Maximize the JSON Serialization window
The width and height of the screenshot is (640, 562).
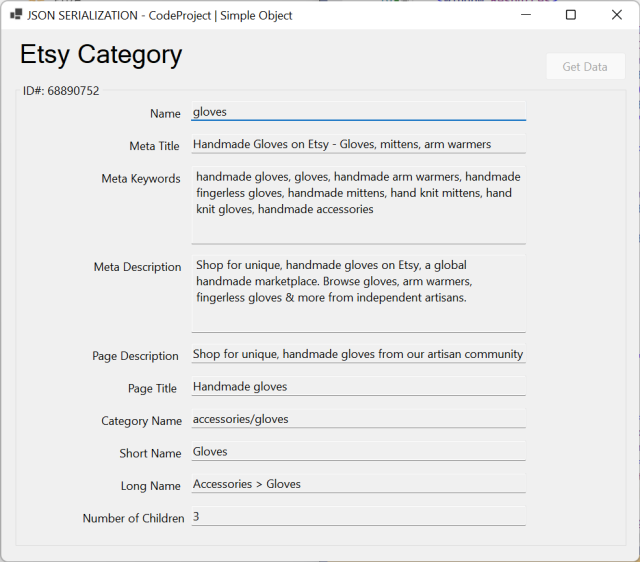click(x=571, y=15)
